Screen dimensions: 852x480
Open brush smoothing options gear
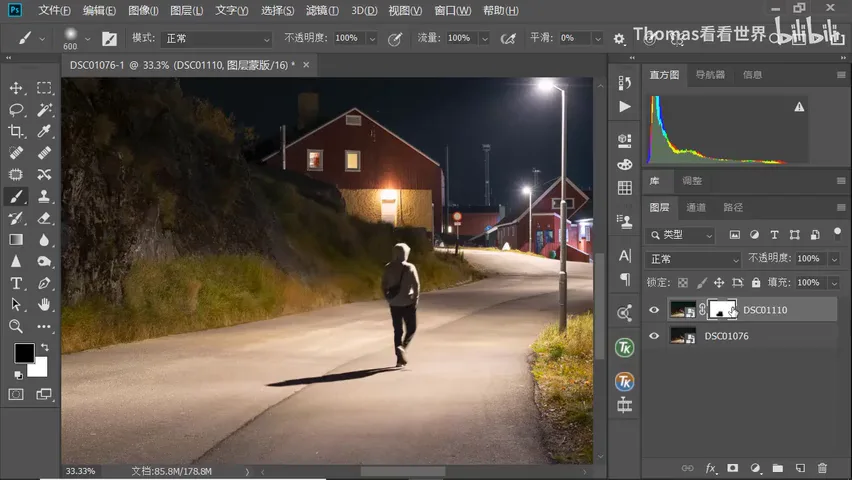click(619, 39)
